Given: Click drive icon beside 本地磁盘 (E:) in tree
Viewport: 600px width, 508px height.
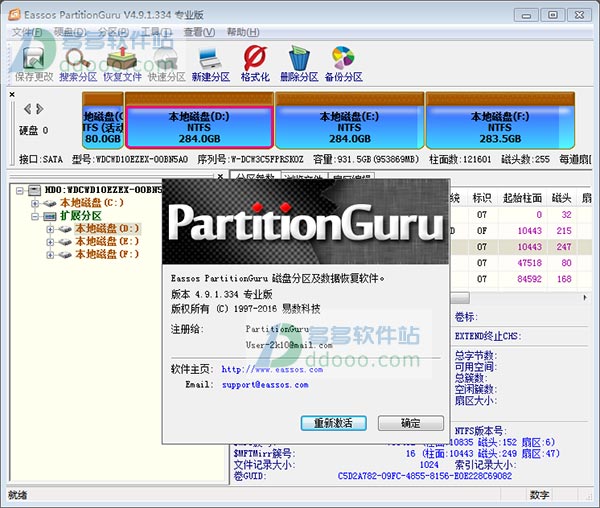Looking at the screenshot, I should (65, 242).
